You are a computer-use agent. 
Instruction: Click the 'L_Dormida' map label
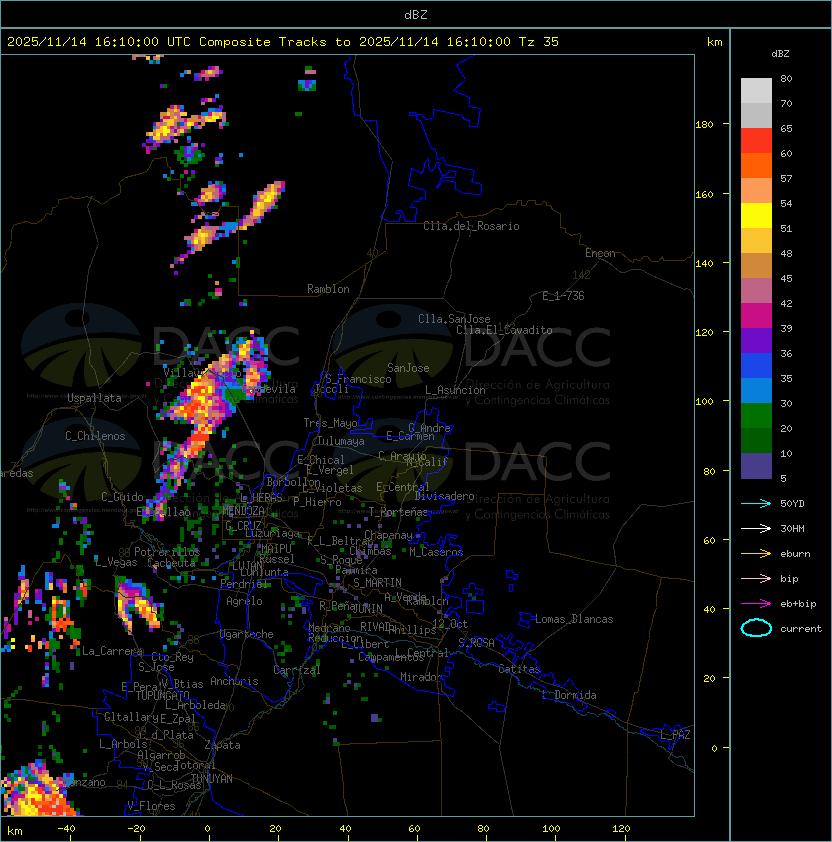pos(569,695)
